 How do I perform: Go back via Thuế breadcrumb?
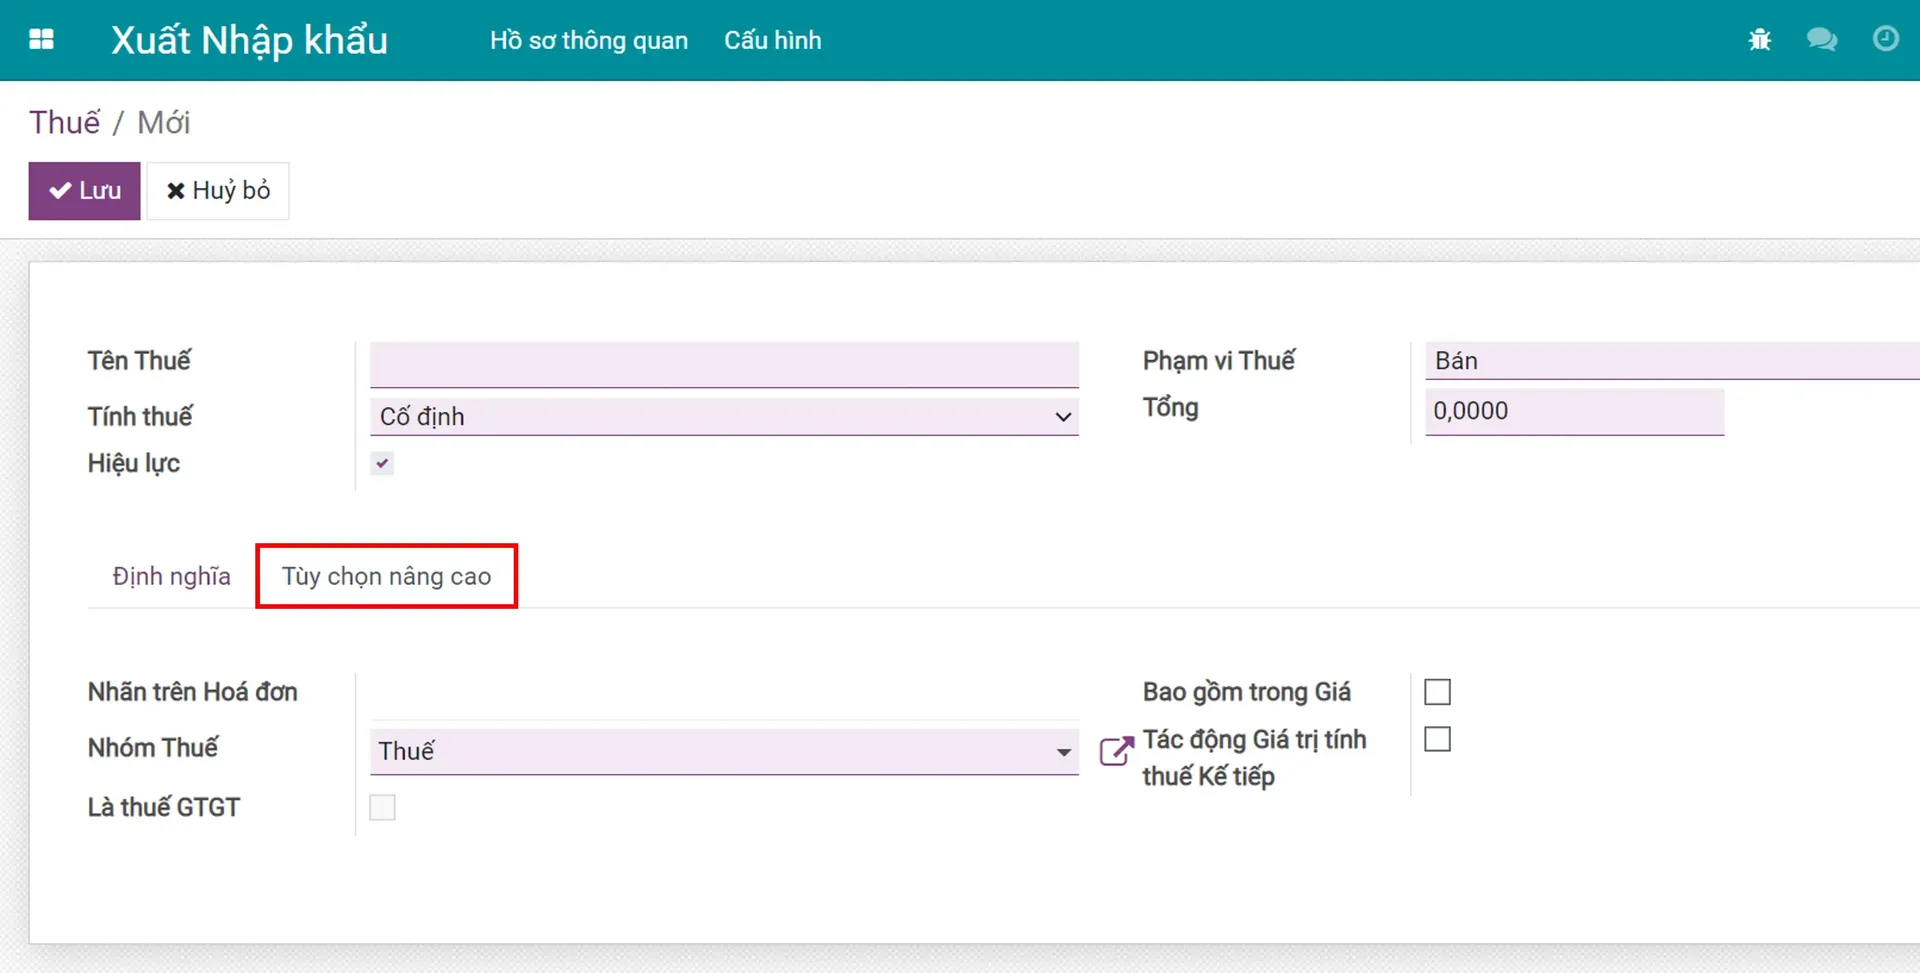point(65,122)
